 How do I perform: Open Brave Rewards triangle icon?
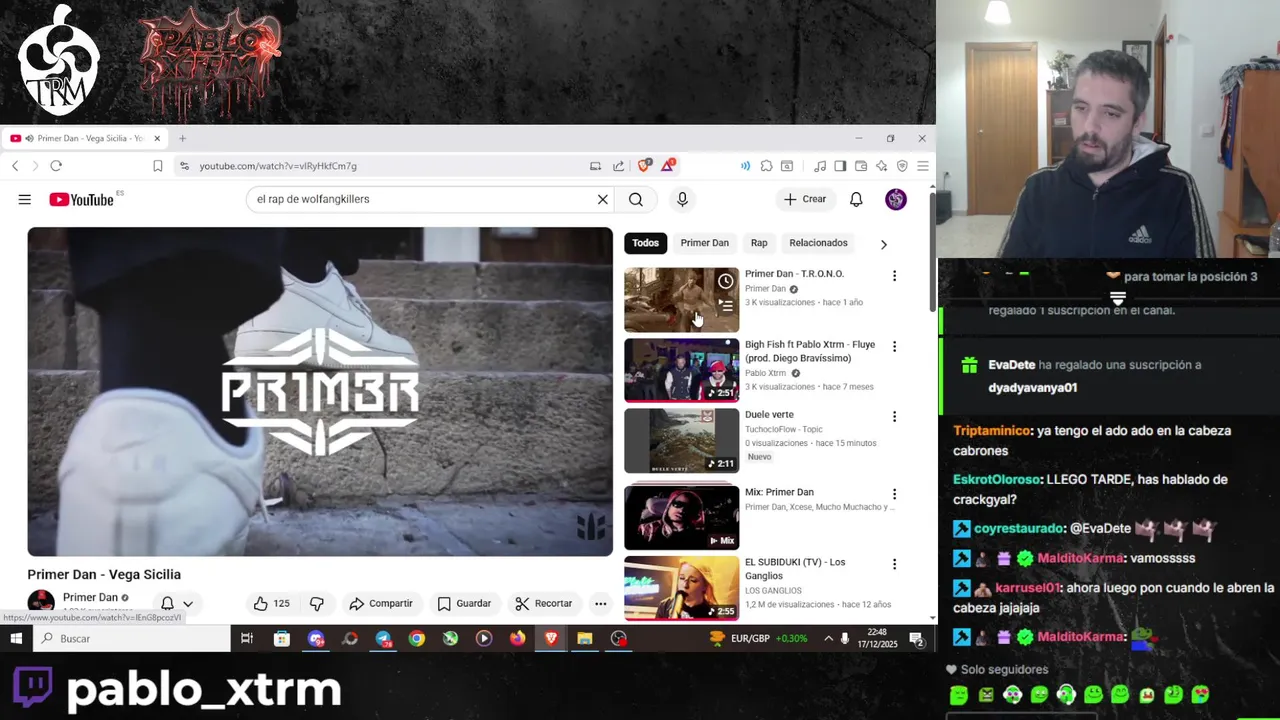click(x=667, y=165)
